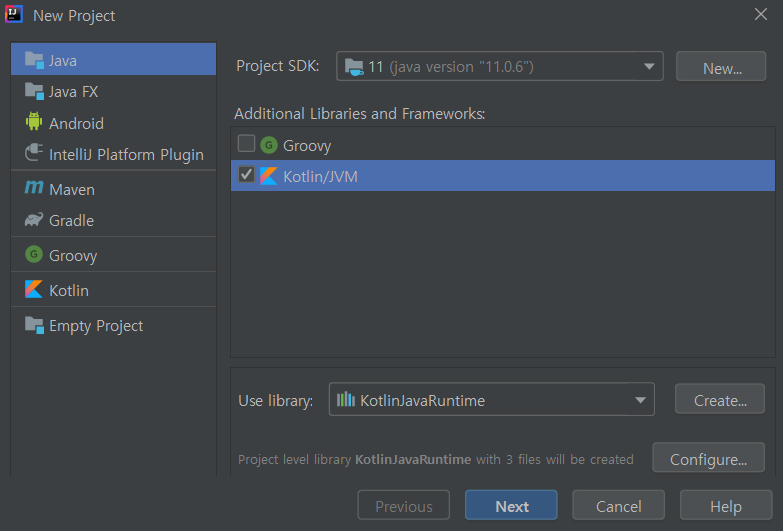The image size is (783, 531).
Task: Click the New... SDK button
Action: point(721,66)
